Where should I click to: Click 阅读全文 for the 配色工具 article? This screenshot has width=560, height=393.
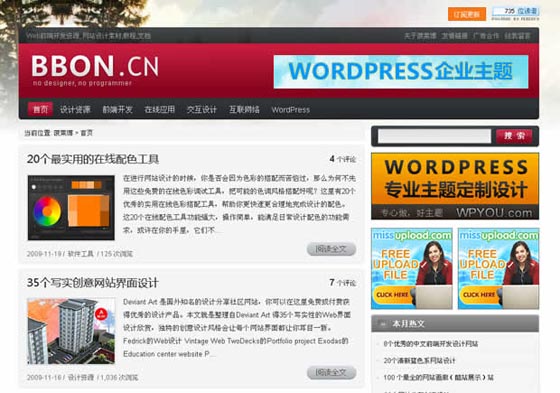point(331,249)
